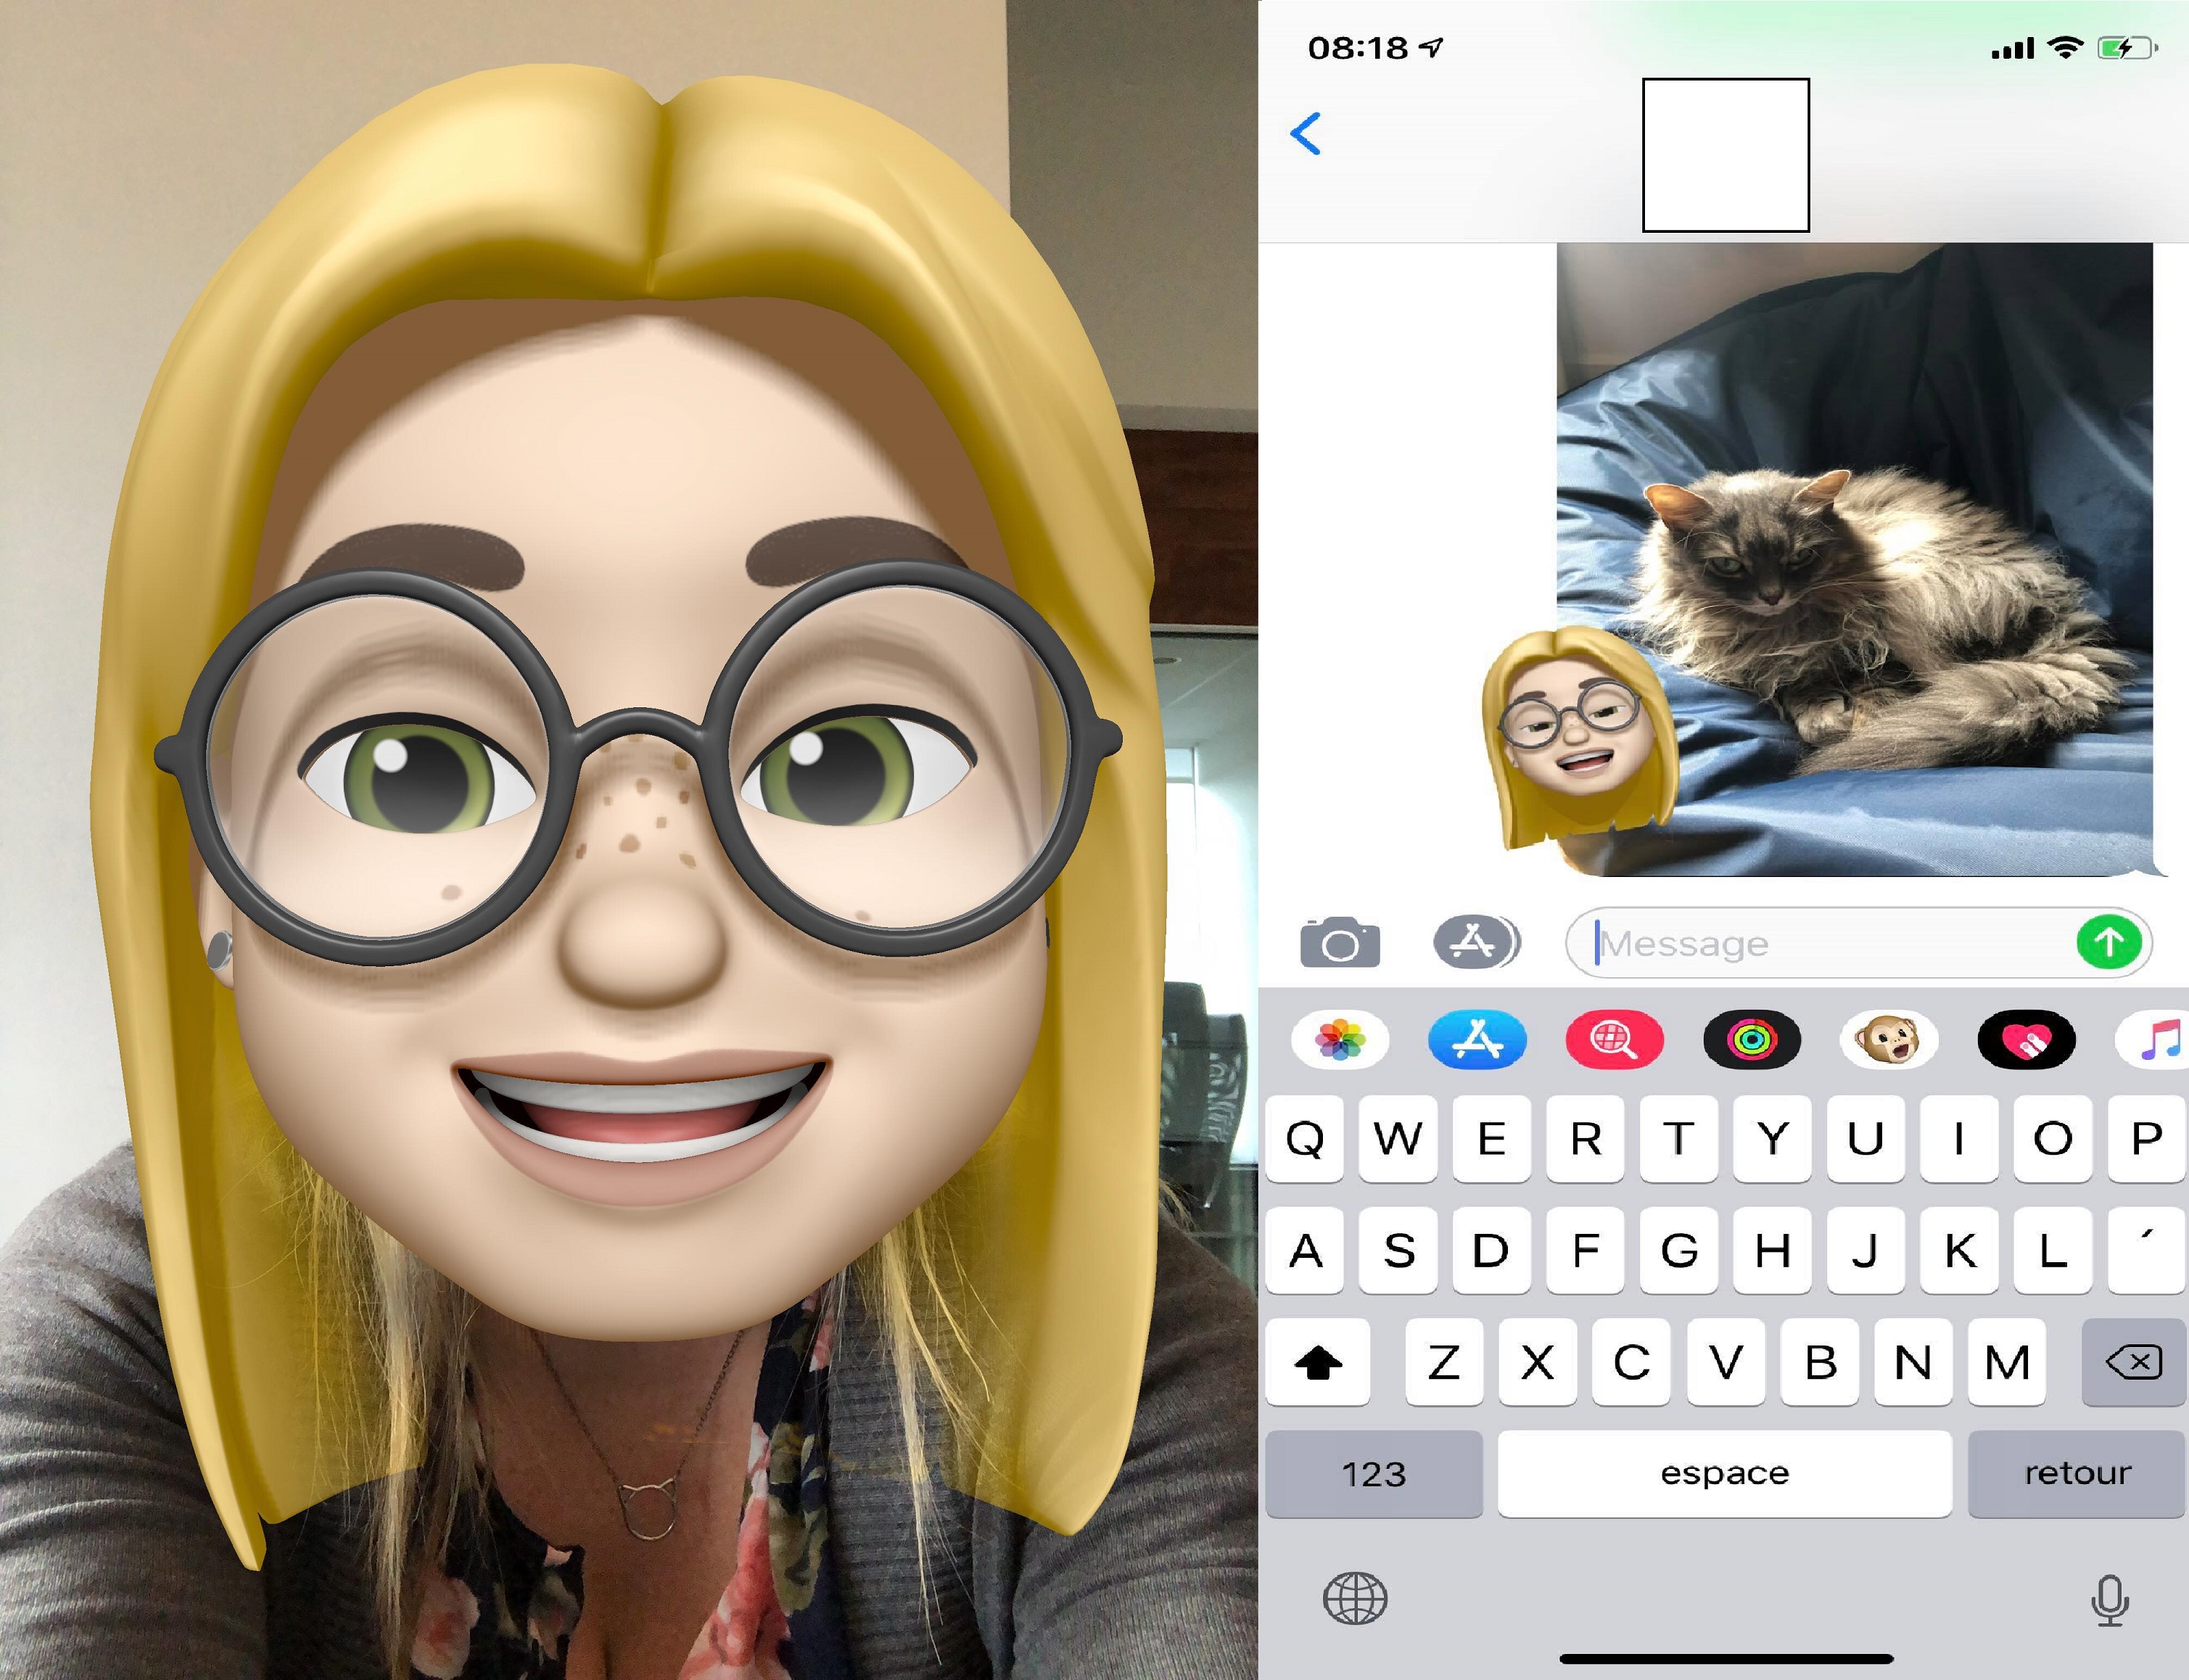Tap the R key
The height and width of the screenshot is (1680, 2189).
1585,1138
